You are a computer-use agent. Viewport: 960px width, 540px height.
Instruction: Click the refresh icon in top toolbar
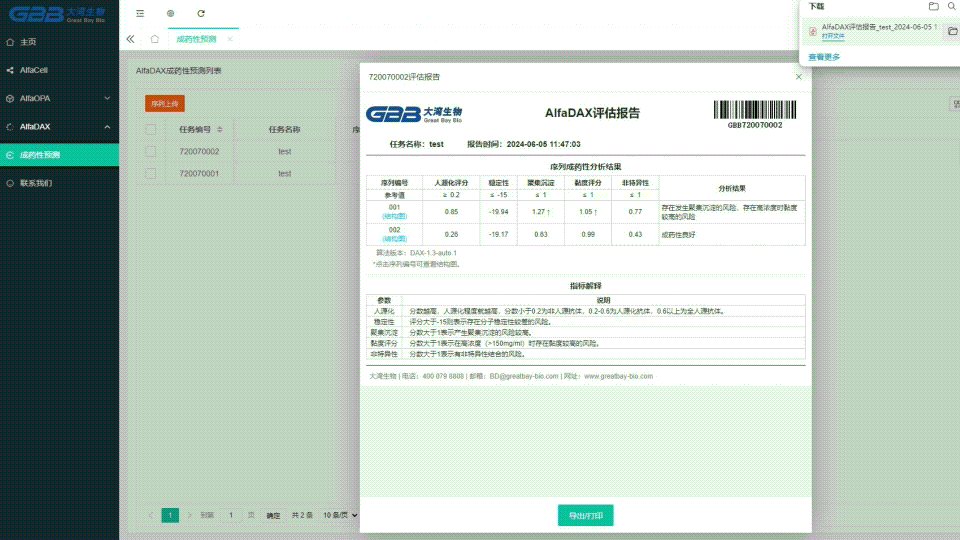coord(201,13)
